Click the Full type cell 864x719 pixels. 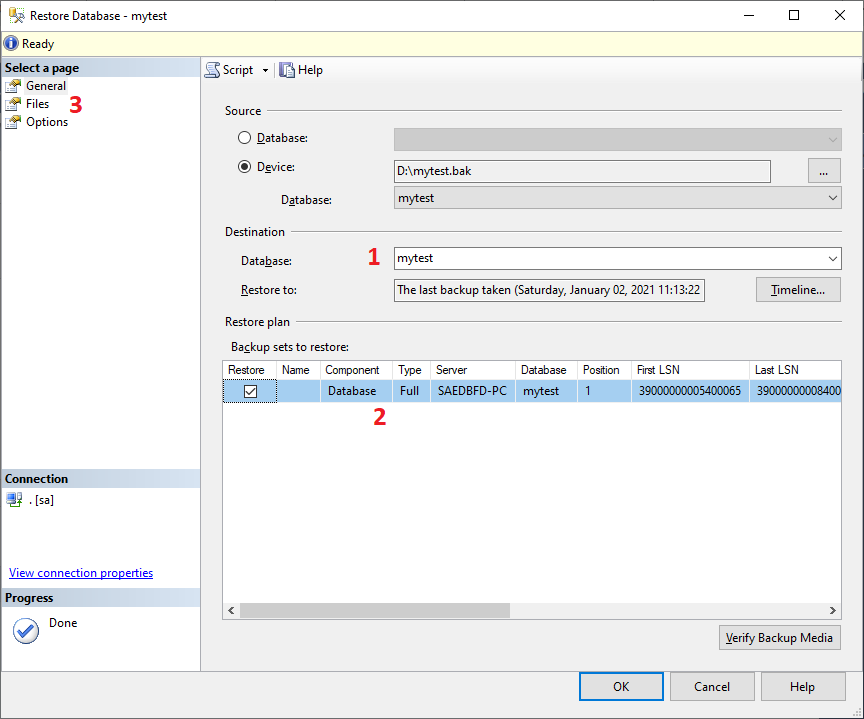click(411, 391)
